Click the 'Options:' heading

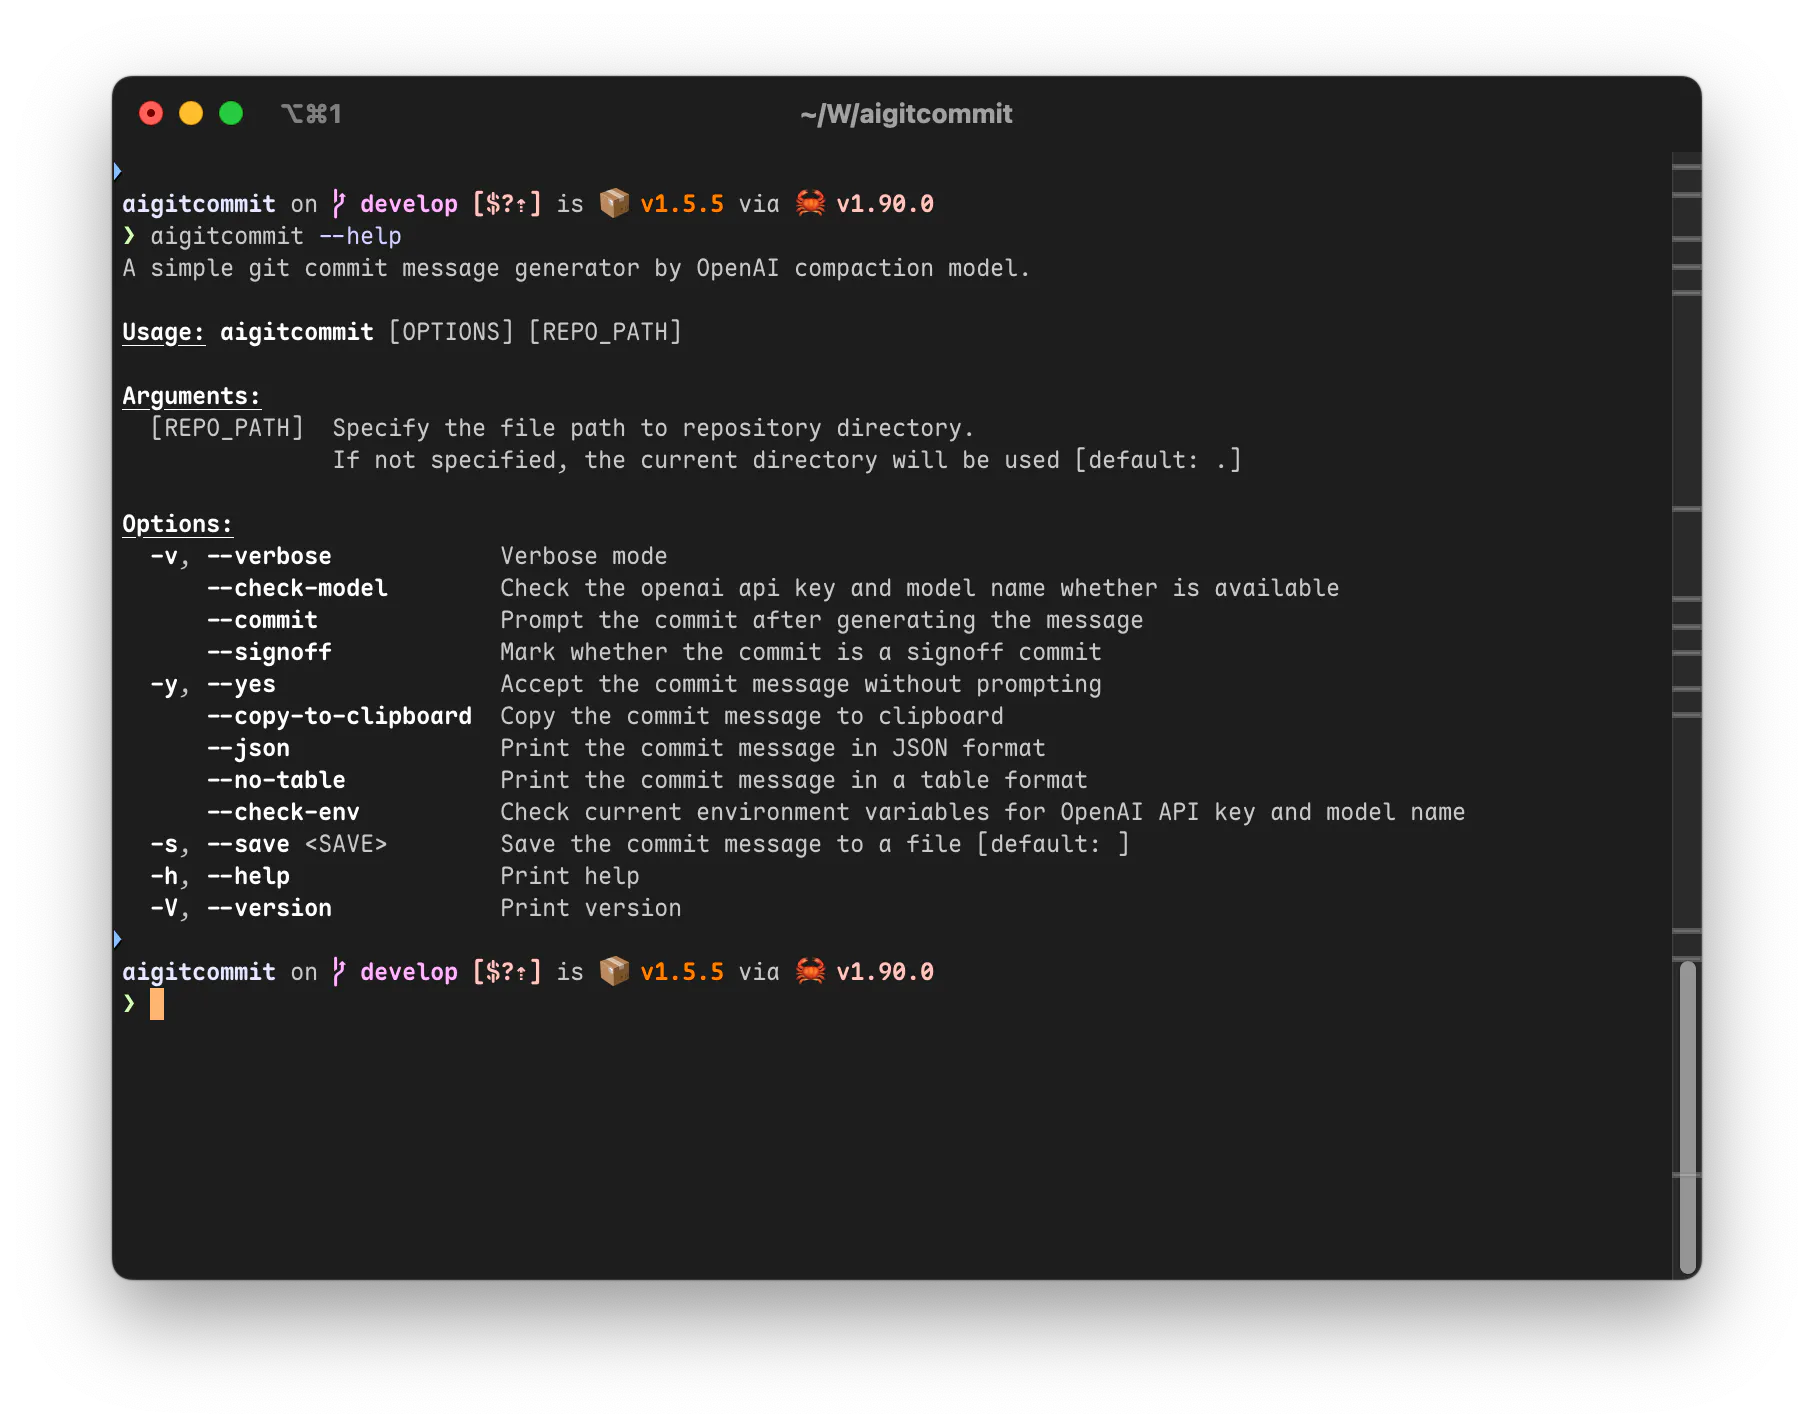tap(177, 524)
